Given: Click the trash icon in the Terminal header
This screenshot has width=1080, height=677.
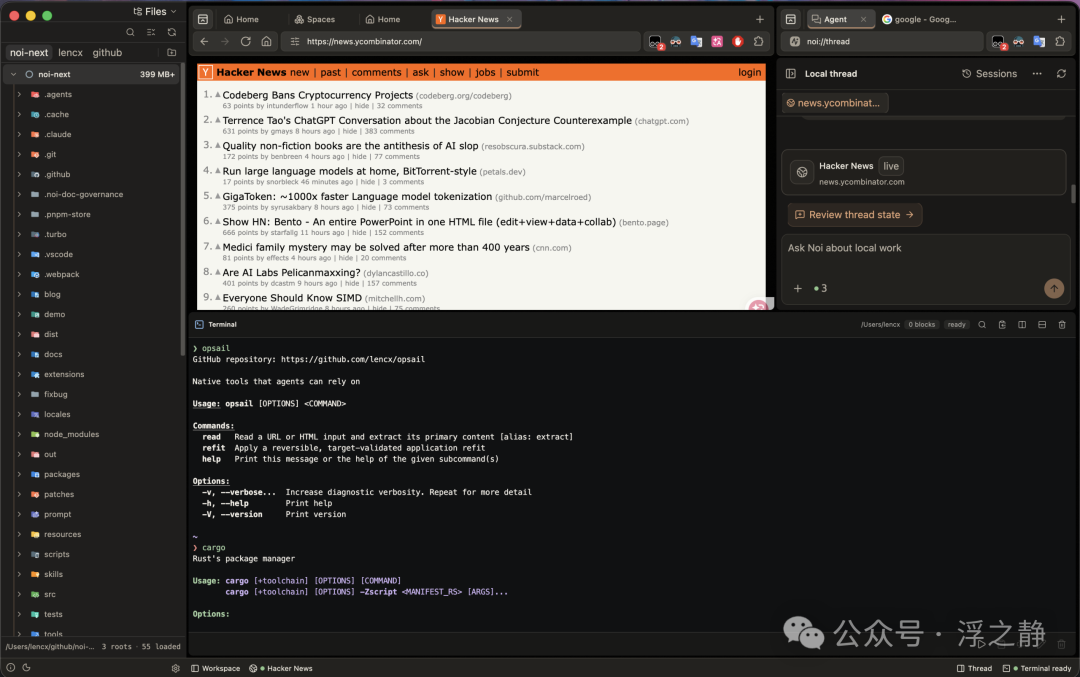Looking at the screenshot, I should (x=1062, y=324).
